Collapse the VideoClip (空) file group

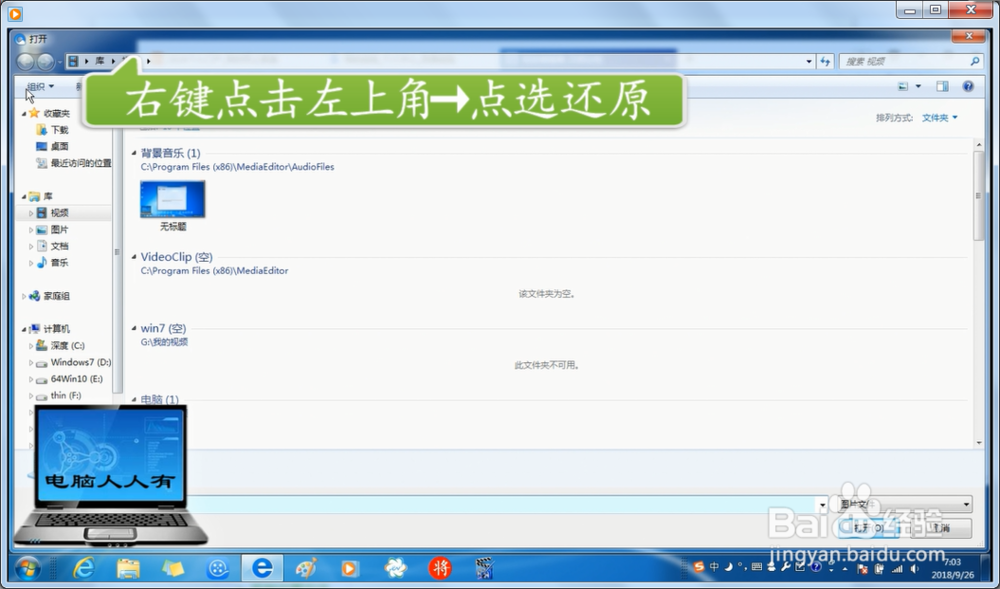pyautogui.click(x=134, y=257)
